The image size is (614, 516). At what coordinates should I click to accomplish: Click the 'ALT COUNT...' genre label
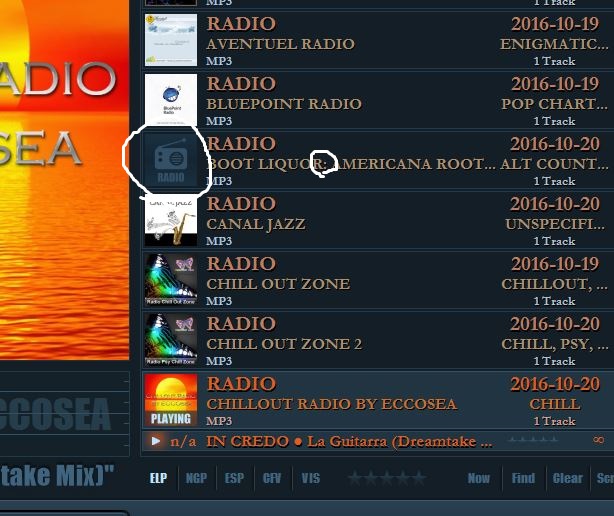[554, 164]
